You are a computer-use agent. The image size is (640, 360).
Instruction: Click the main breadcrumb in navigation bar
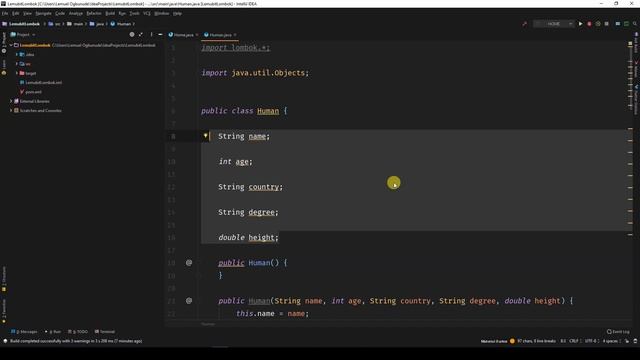75,24
